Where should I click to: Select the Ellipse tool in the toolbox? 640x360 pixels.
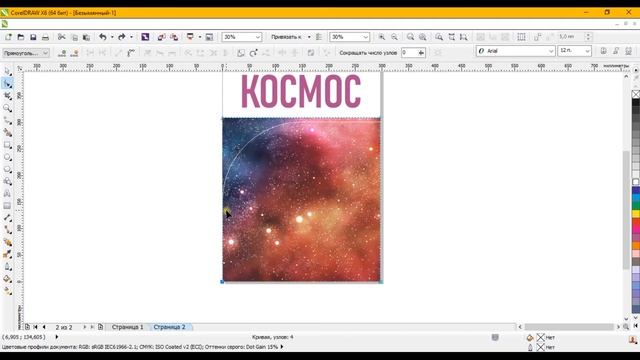(x=7, y=157)
